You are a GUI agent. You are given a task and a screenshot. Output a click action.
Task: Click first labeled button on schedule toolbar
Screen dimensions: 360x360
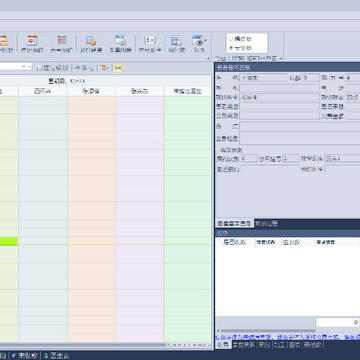point(52,68)
